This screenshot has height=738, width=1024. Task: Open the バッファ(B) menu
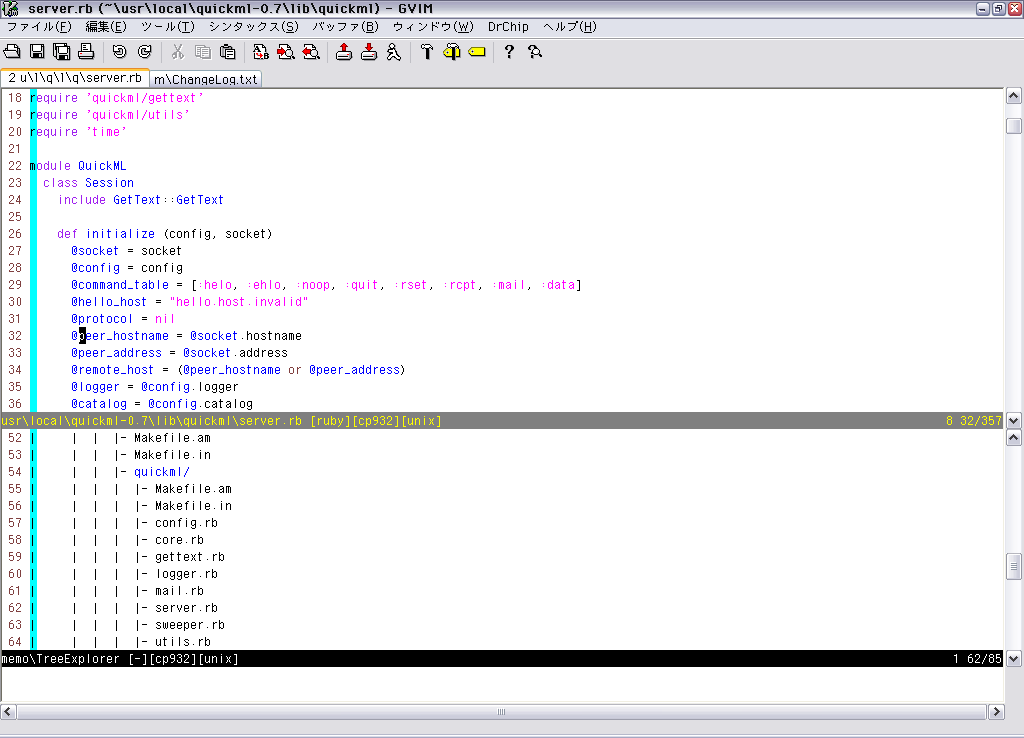(x=345, y=27)
